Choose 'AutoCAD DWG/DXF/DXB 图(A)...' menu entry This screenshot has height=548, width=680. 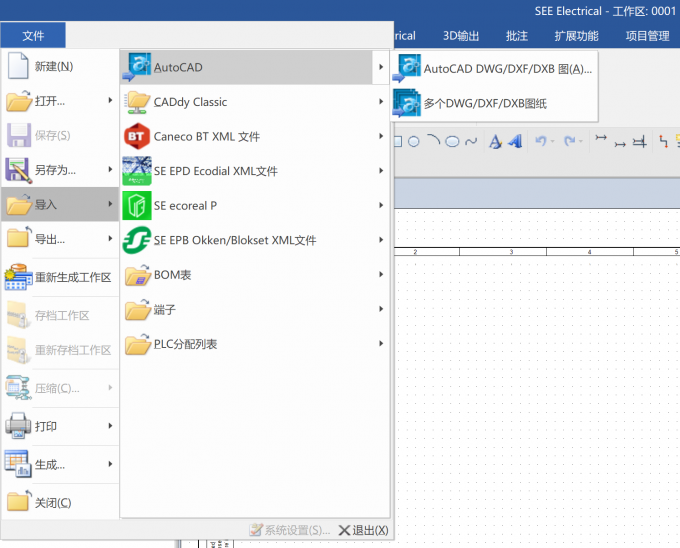coord(494,68)
